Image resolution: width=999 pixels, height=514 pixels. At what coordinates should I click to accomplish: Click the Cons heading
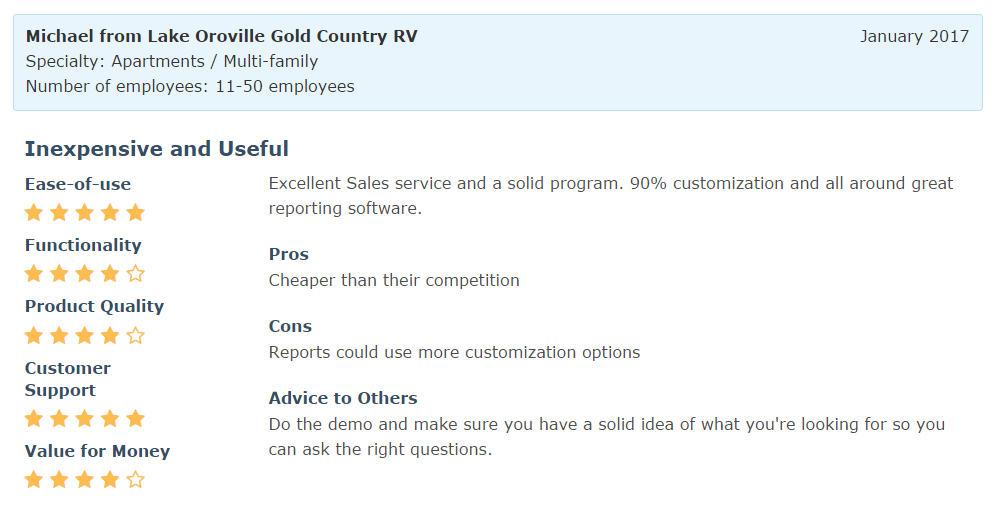point(290,326)
